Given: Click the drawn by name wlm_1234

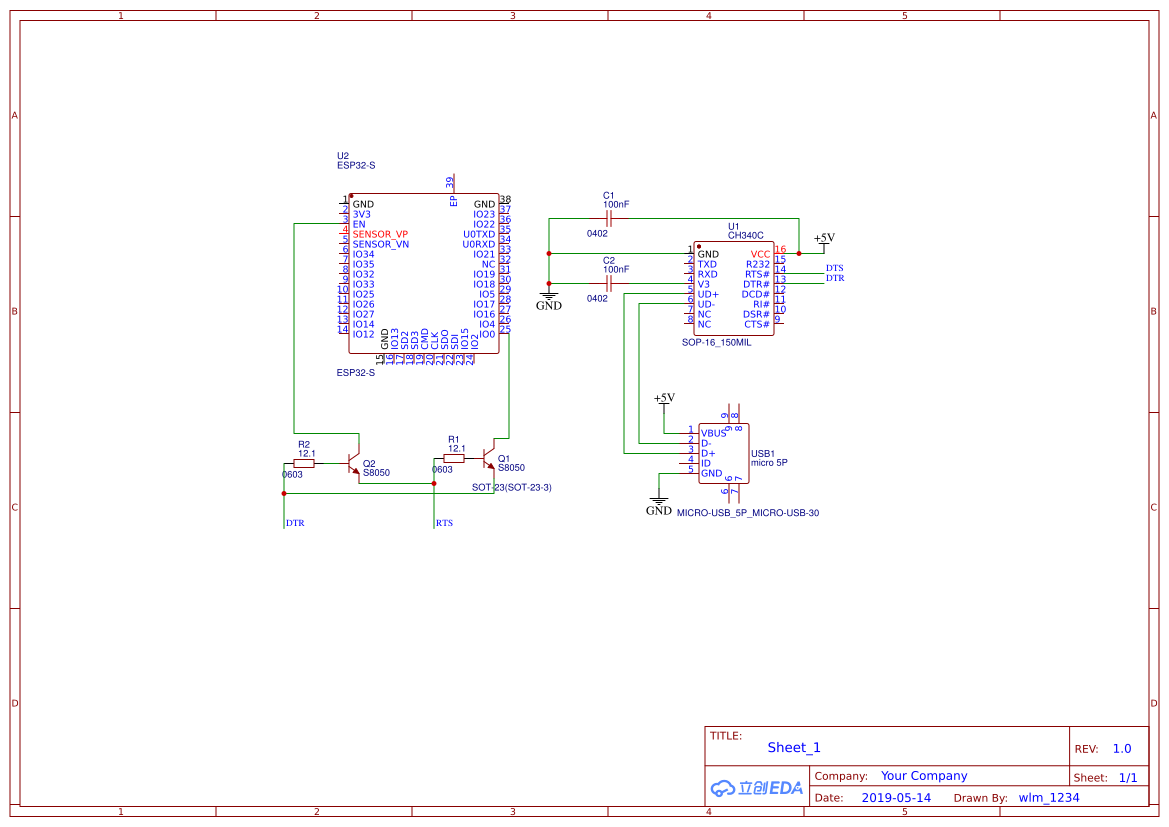Looking at the screenshot, I should click(x=1049, y=797).
